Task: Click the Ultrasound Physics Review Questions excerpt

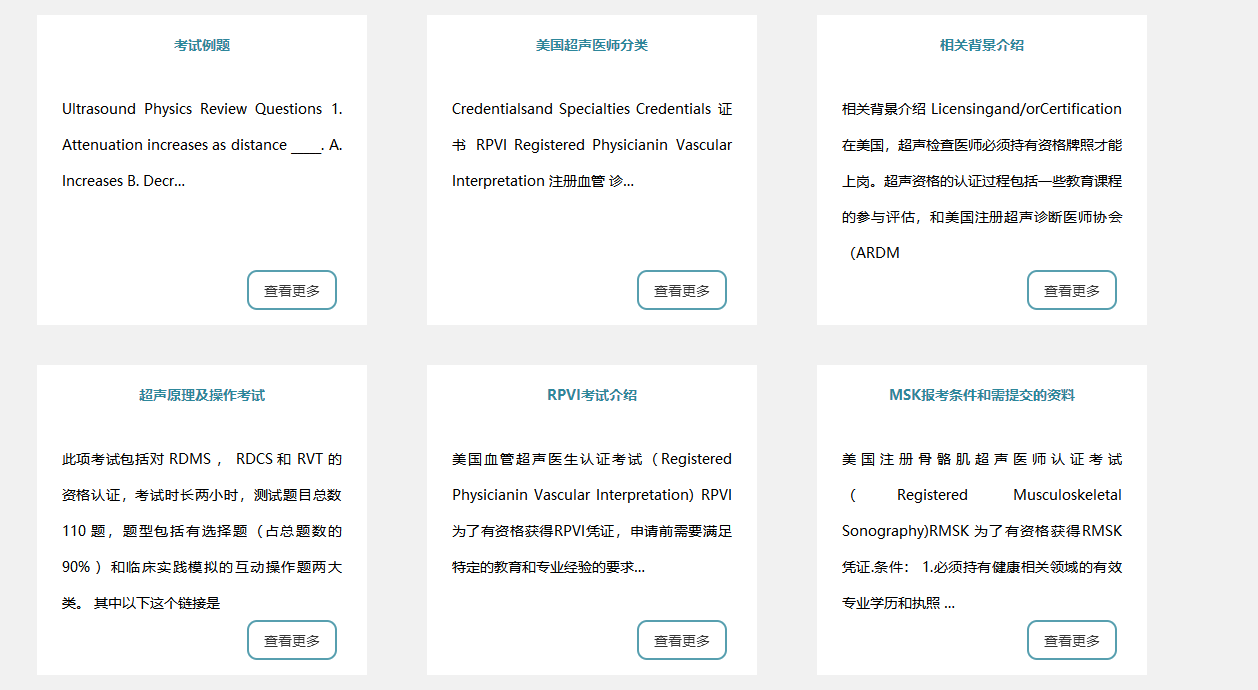Action: tap(202, 145)
